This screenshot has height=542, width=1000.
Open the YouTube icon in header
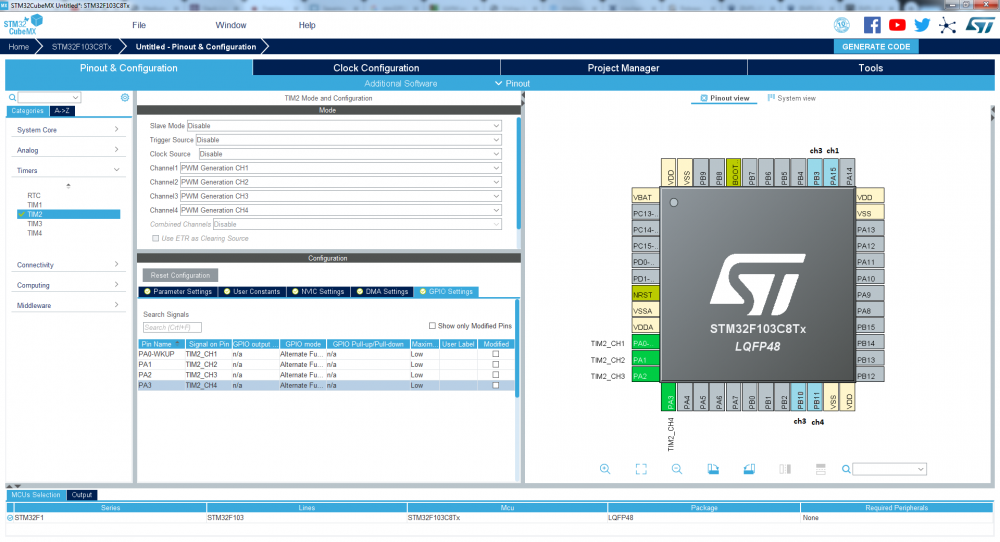tap(897, 25)
